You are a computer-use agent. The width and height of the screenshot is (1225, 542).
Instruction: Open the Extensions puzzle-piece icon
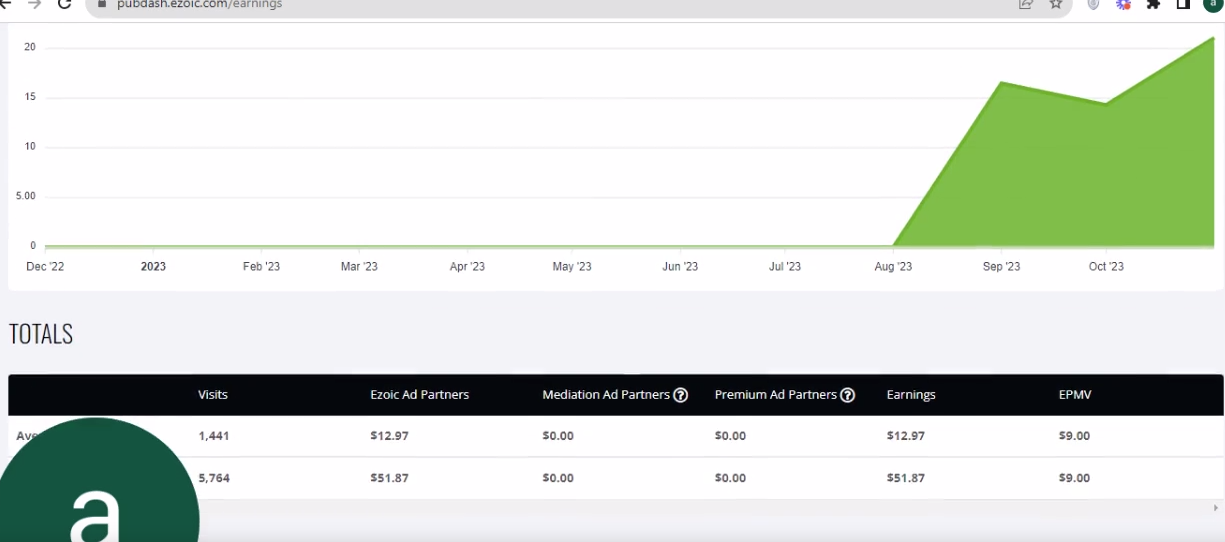coord(1153,4)
